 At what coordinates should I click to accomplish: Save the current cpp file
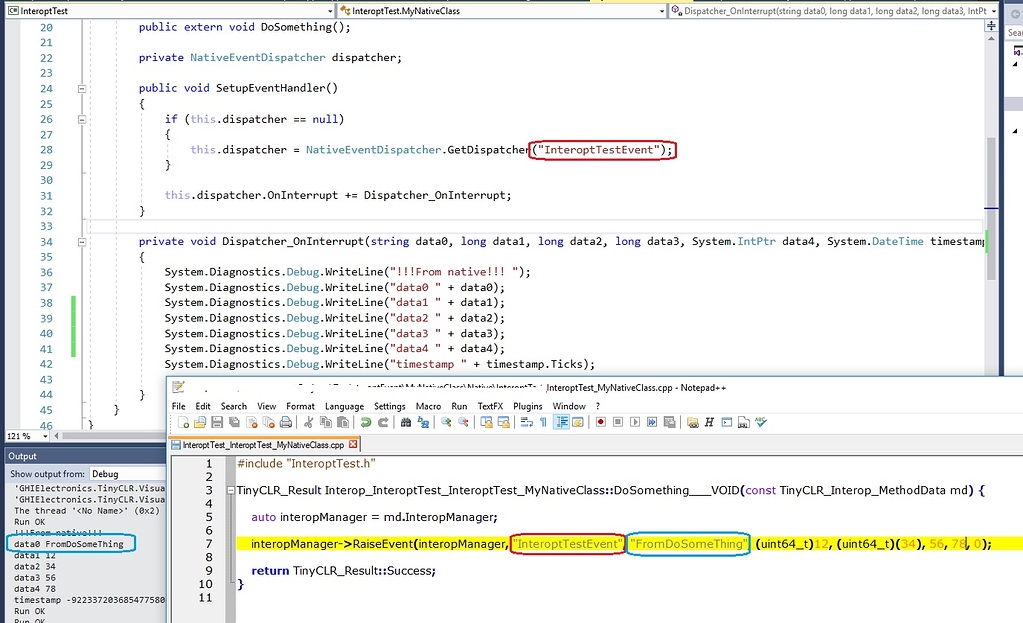(218, 423)
